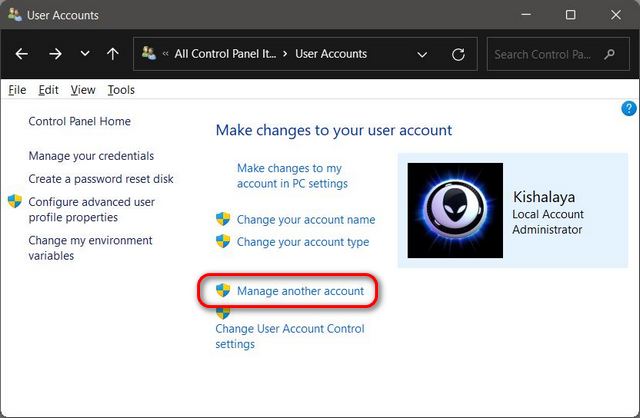
Task: Open the View menu
Action: click(83, 90)
